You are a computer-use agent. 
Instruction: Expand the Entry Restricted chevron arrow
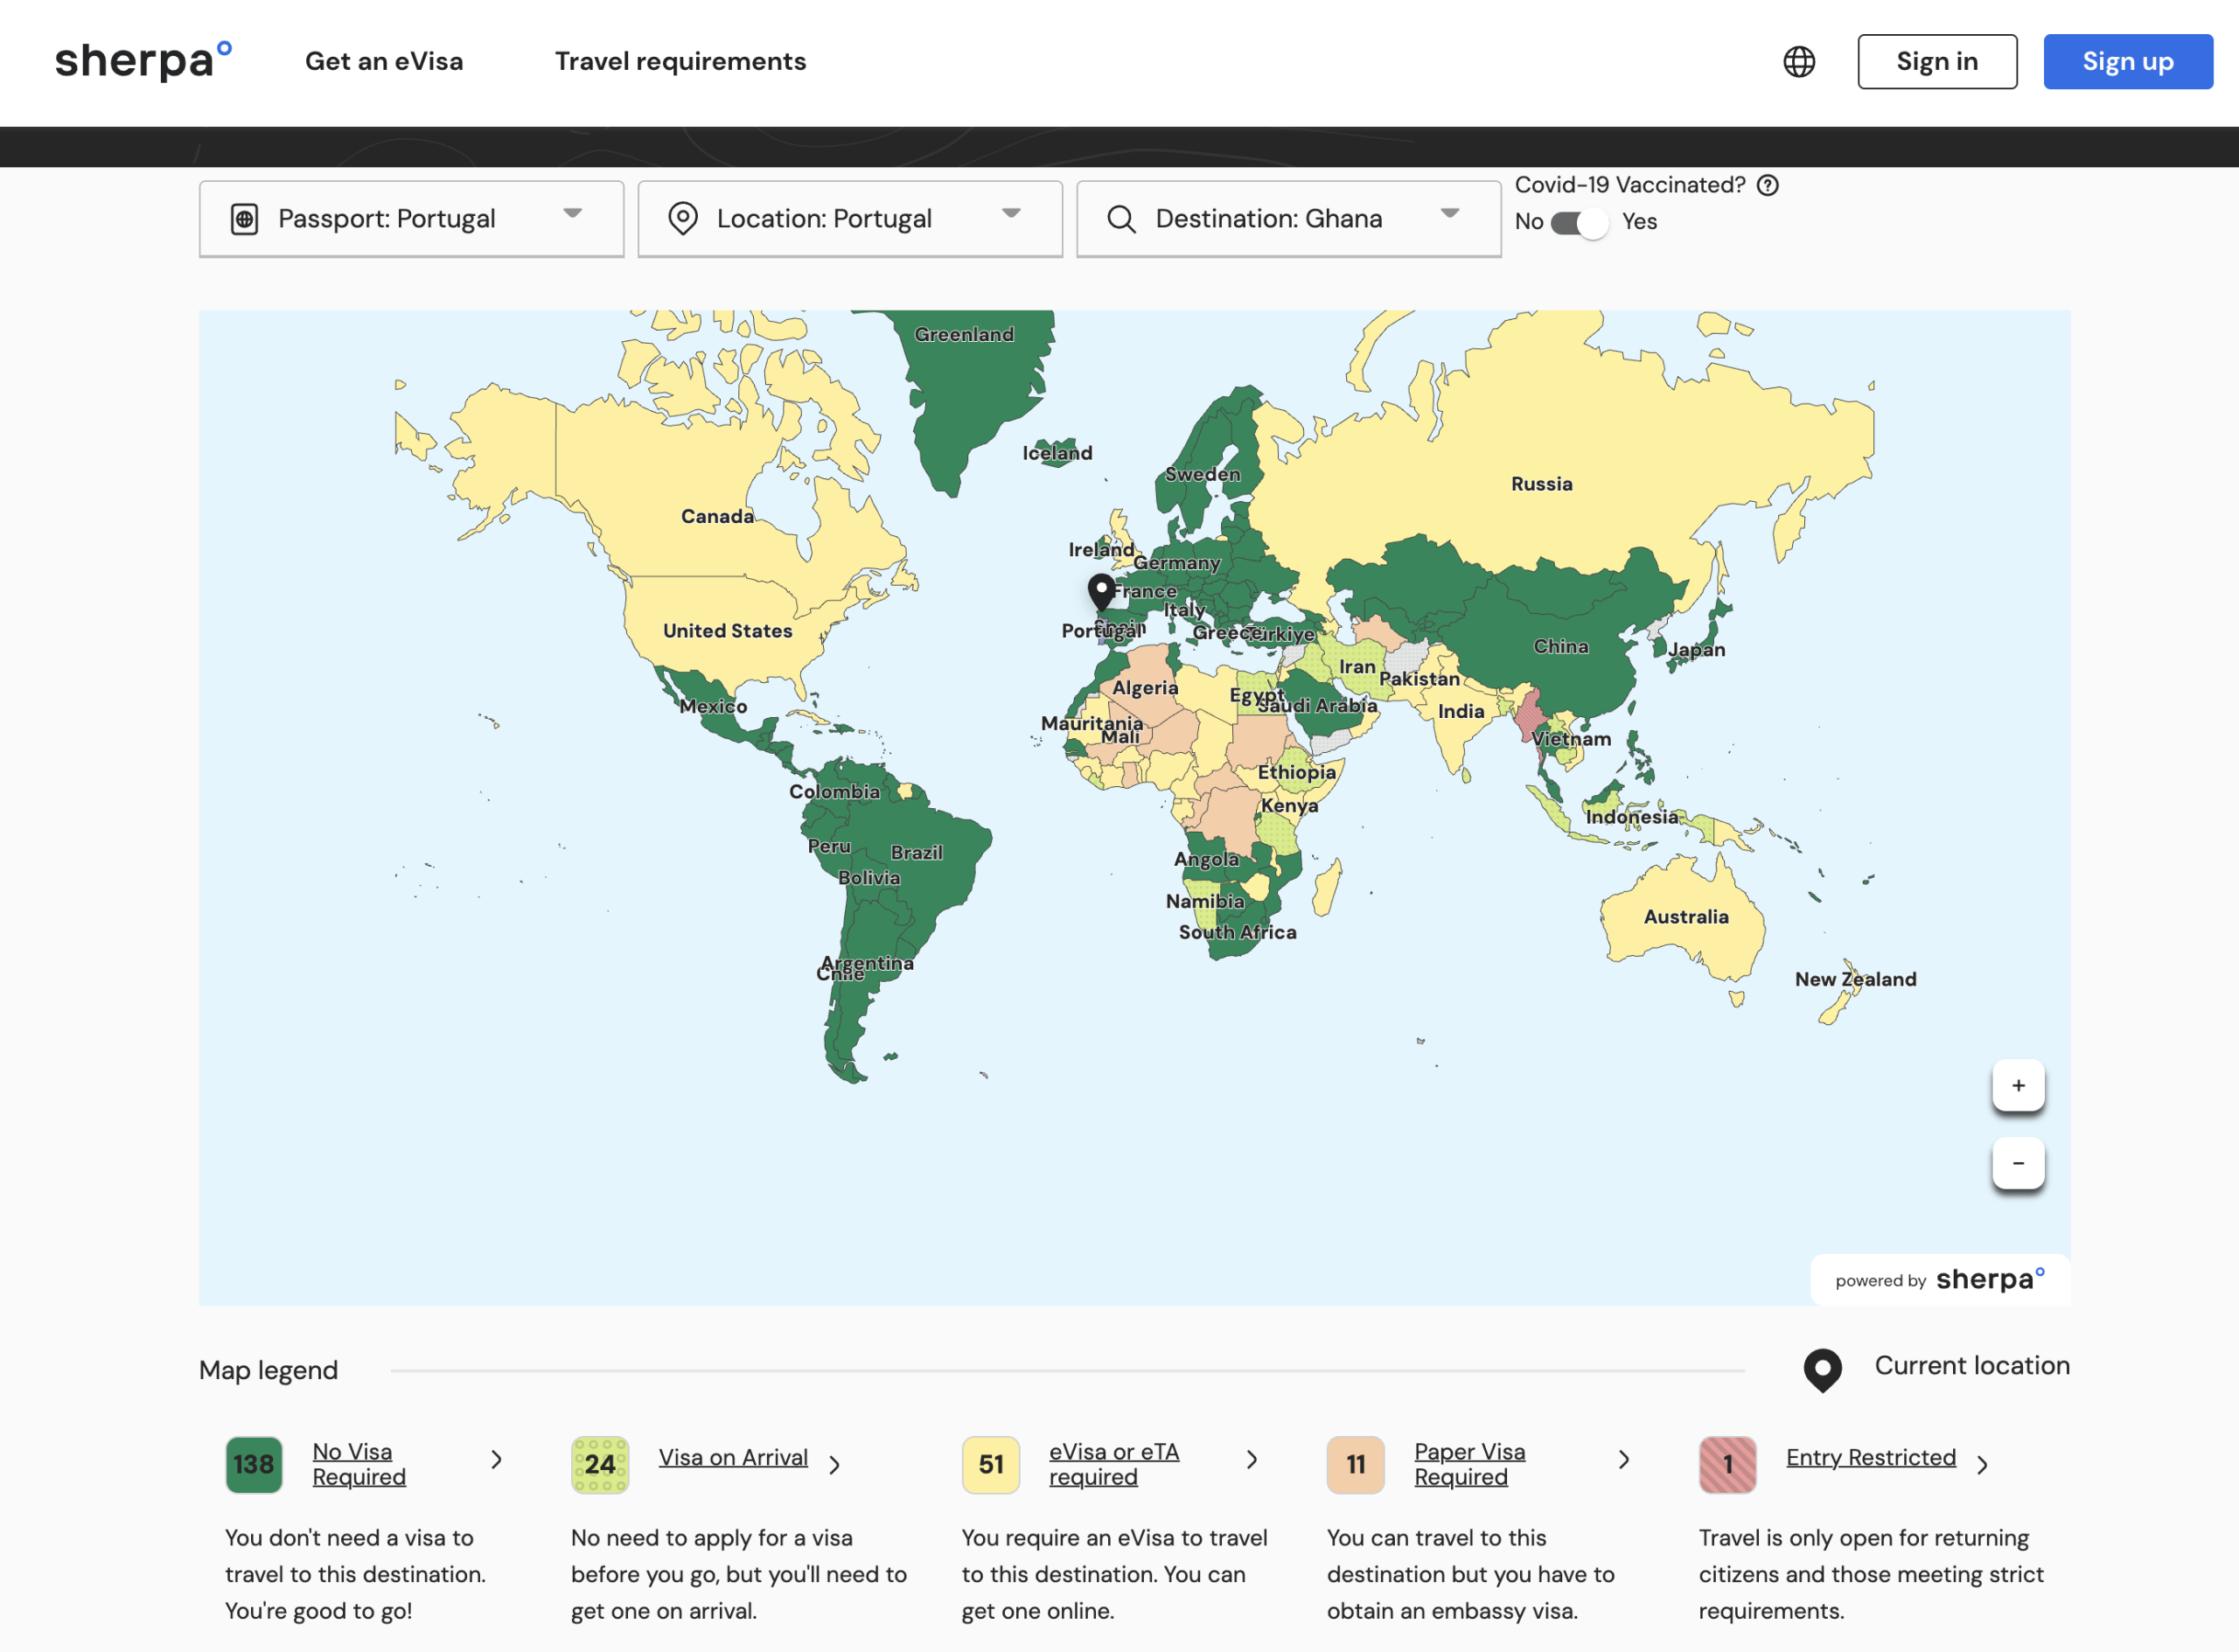click(1982, 1465)
